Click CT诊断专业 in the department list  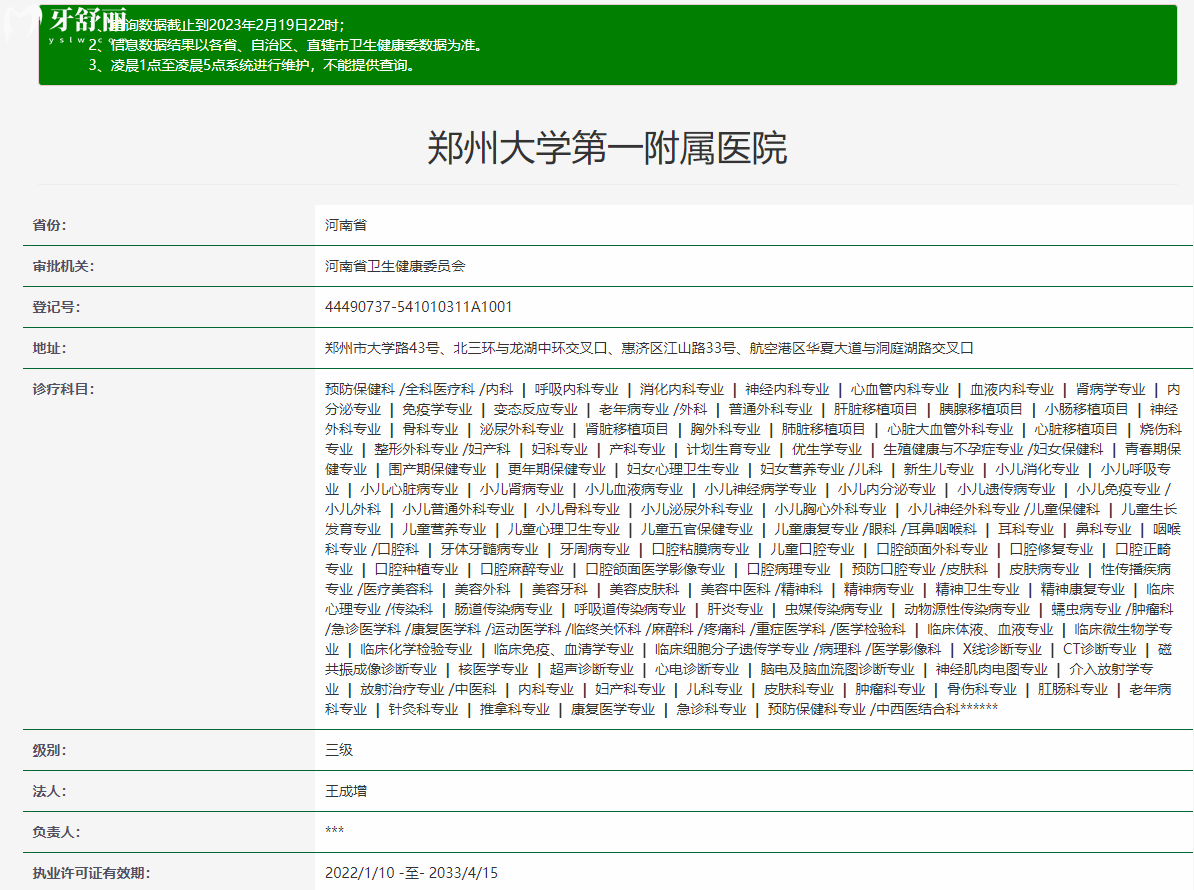click(1100, 649)
